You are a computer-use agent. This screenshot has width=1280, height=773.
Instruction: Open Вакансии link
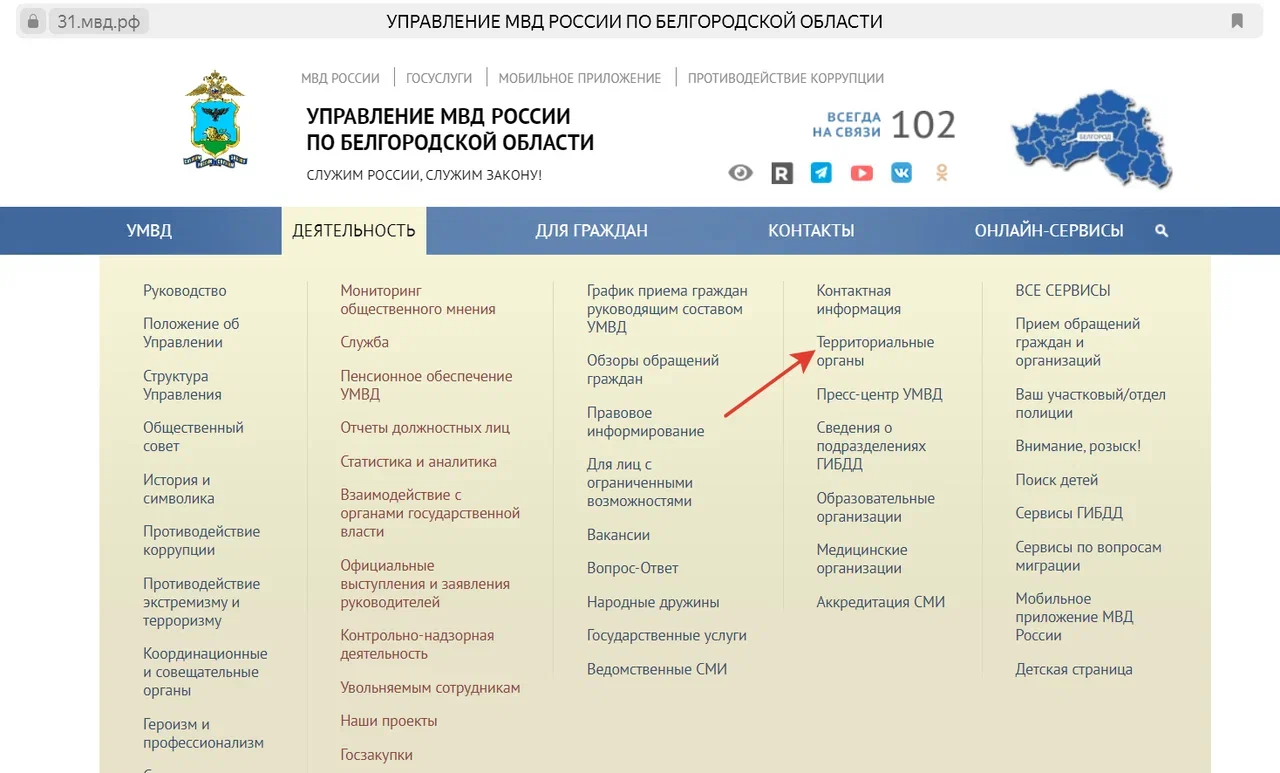[618, 535]
